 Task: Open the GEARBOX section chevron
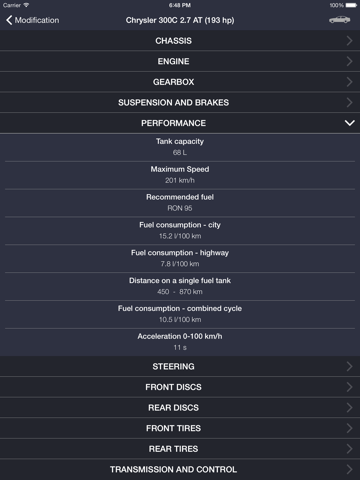(x=349, y=82)
